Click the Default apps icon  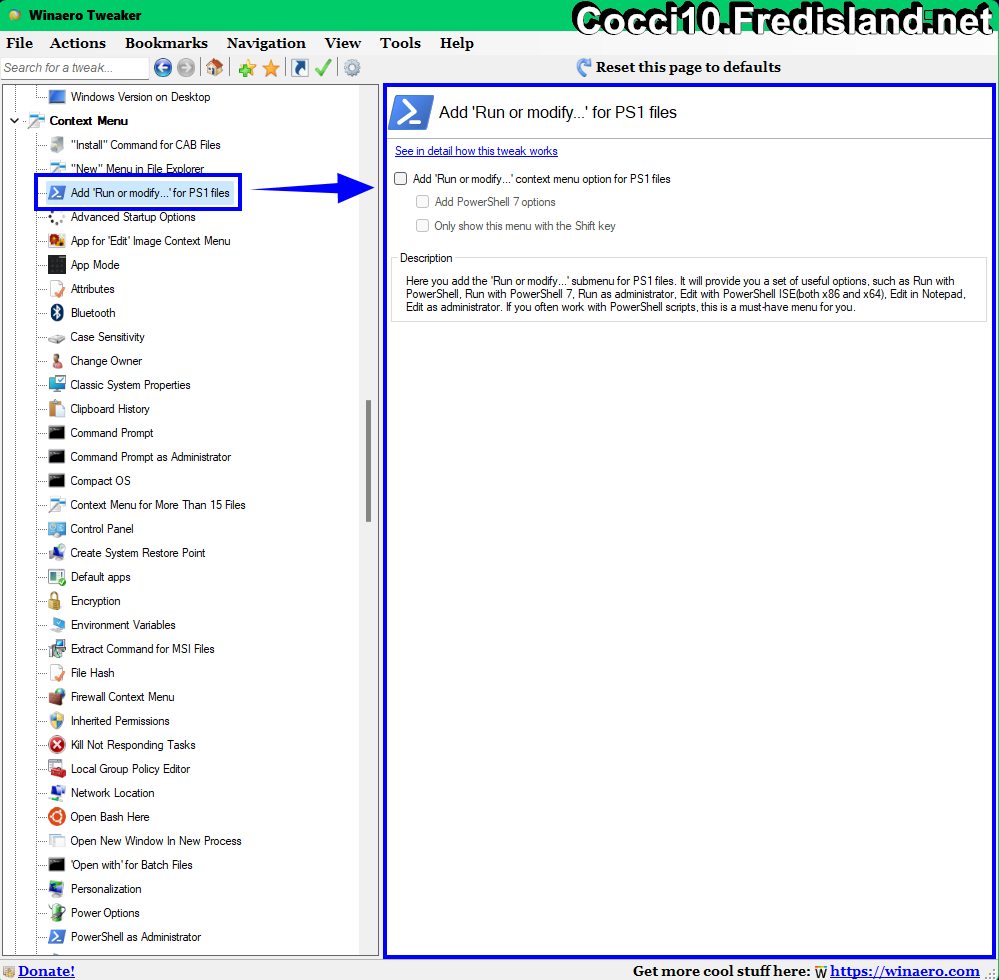[57, 577]
